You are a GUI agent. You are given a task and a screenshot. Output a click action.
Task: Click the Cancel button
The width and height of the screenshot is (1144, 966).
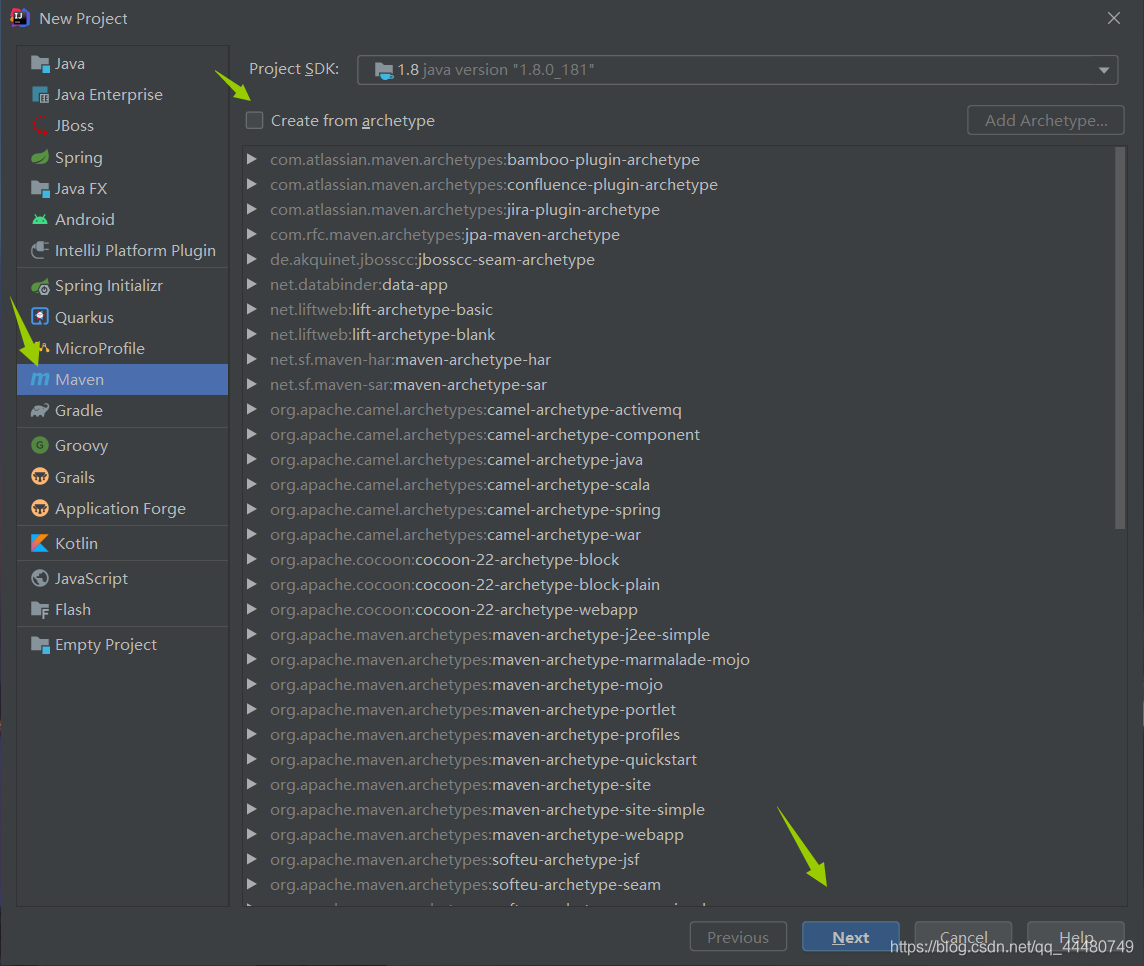tap(963, 937)
